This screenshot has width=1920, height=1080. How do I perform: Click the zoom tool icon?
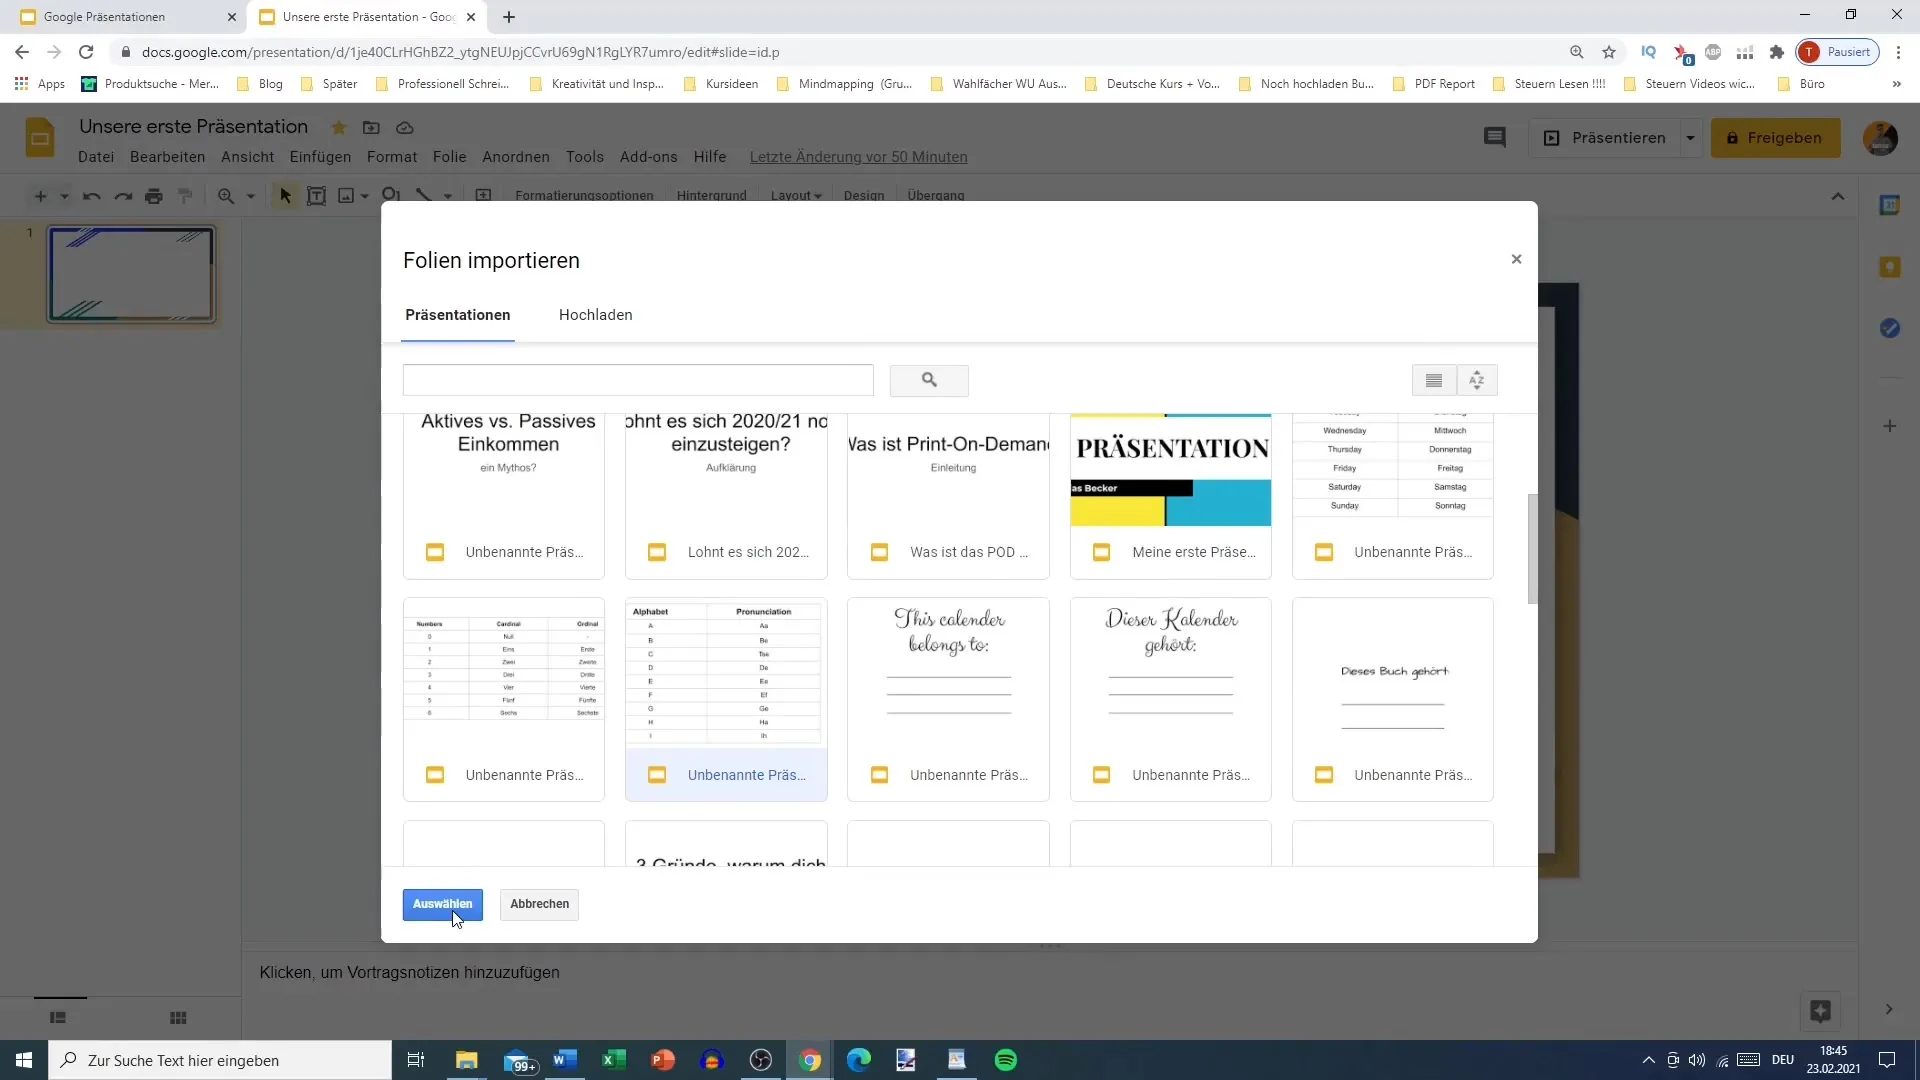pyautogui.click(x=227, y=196)
